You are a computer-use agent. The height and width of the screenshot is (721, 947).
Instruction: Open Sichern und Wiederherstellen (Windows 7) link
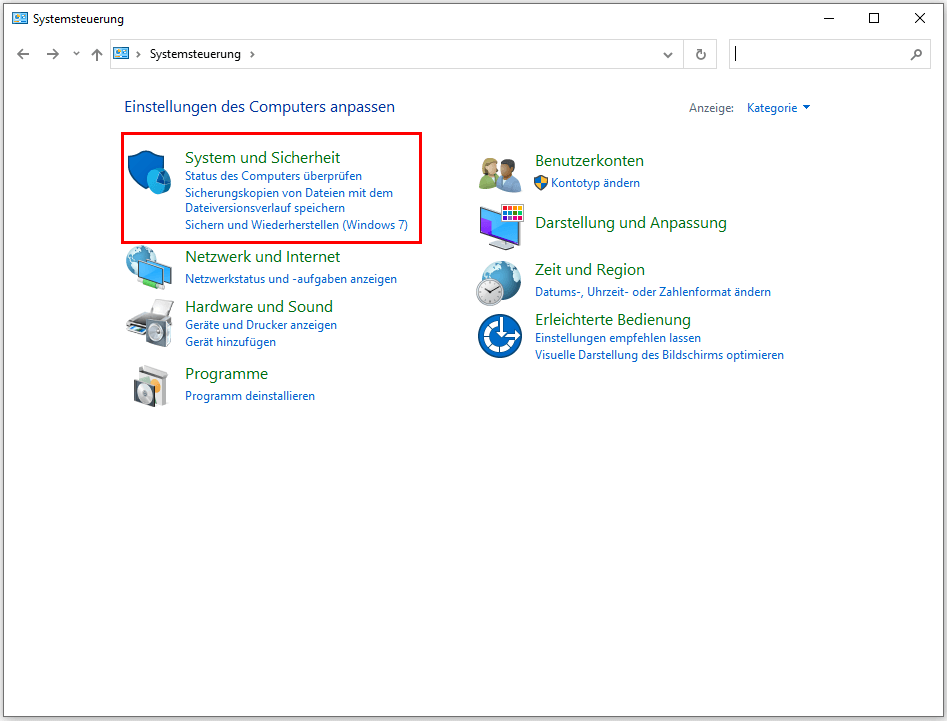point(296,225)
